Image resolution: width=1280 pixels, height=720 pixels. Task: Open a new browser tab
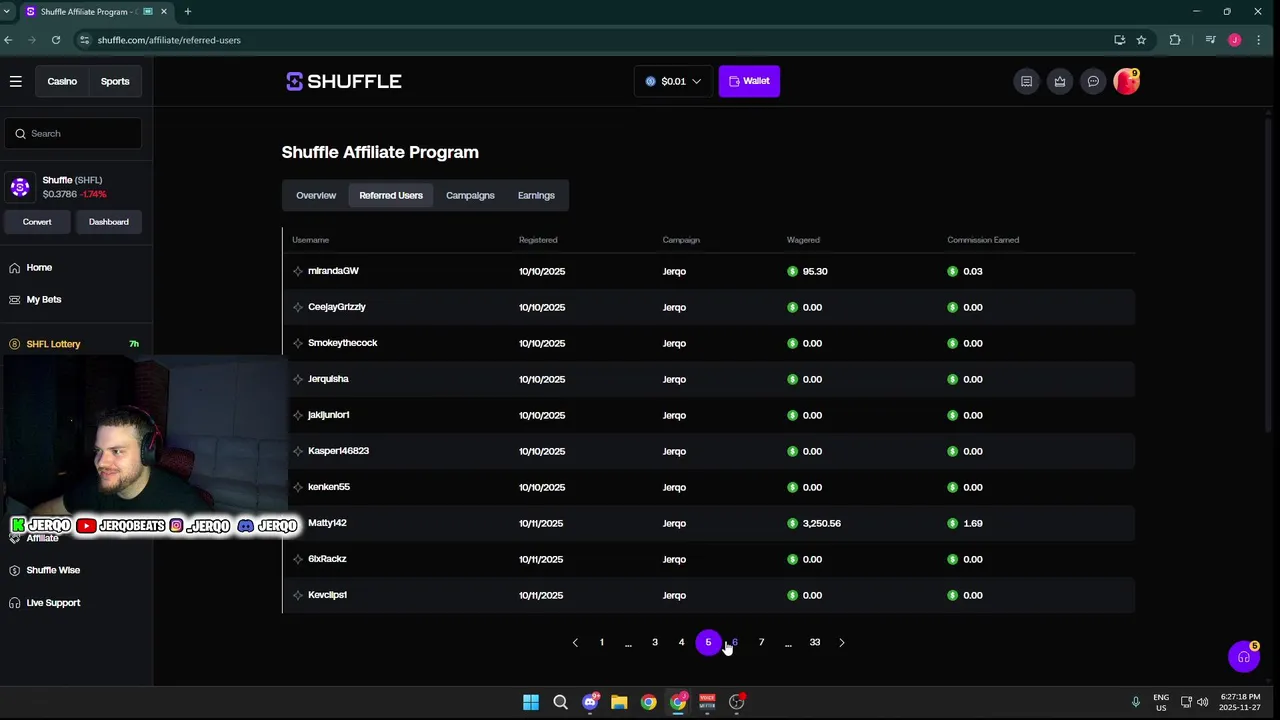(187, 11)
